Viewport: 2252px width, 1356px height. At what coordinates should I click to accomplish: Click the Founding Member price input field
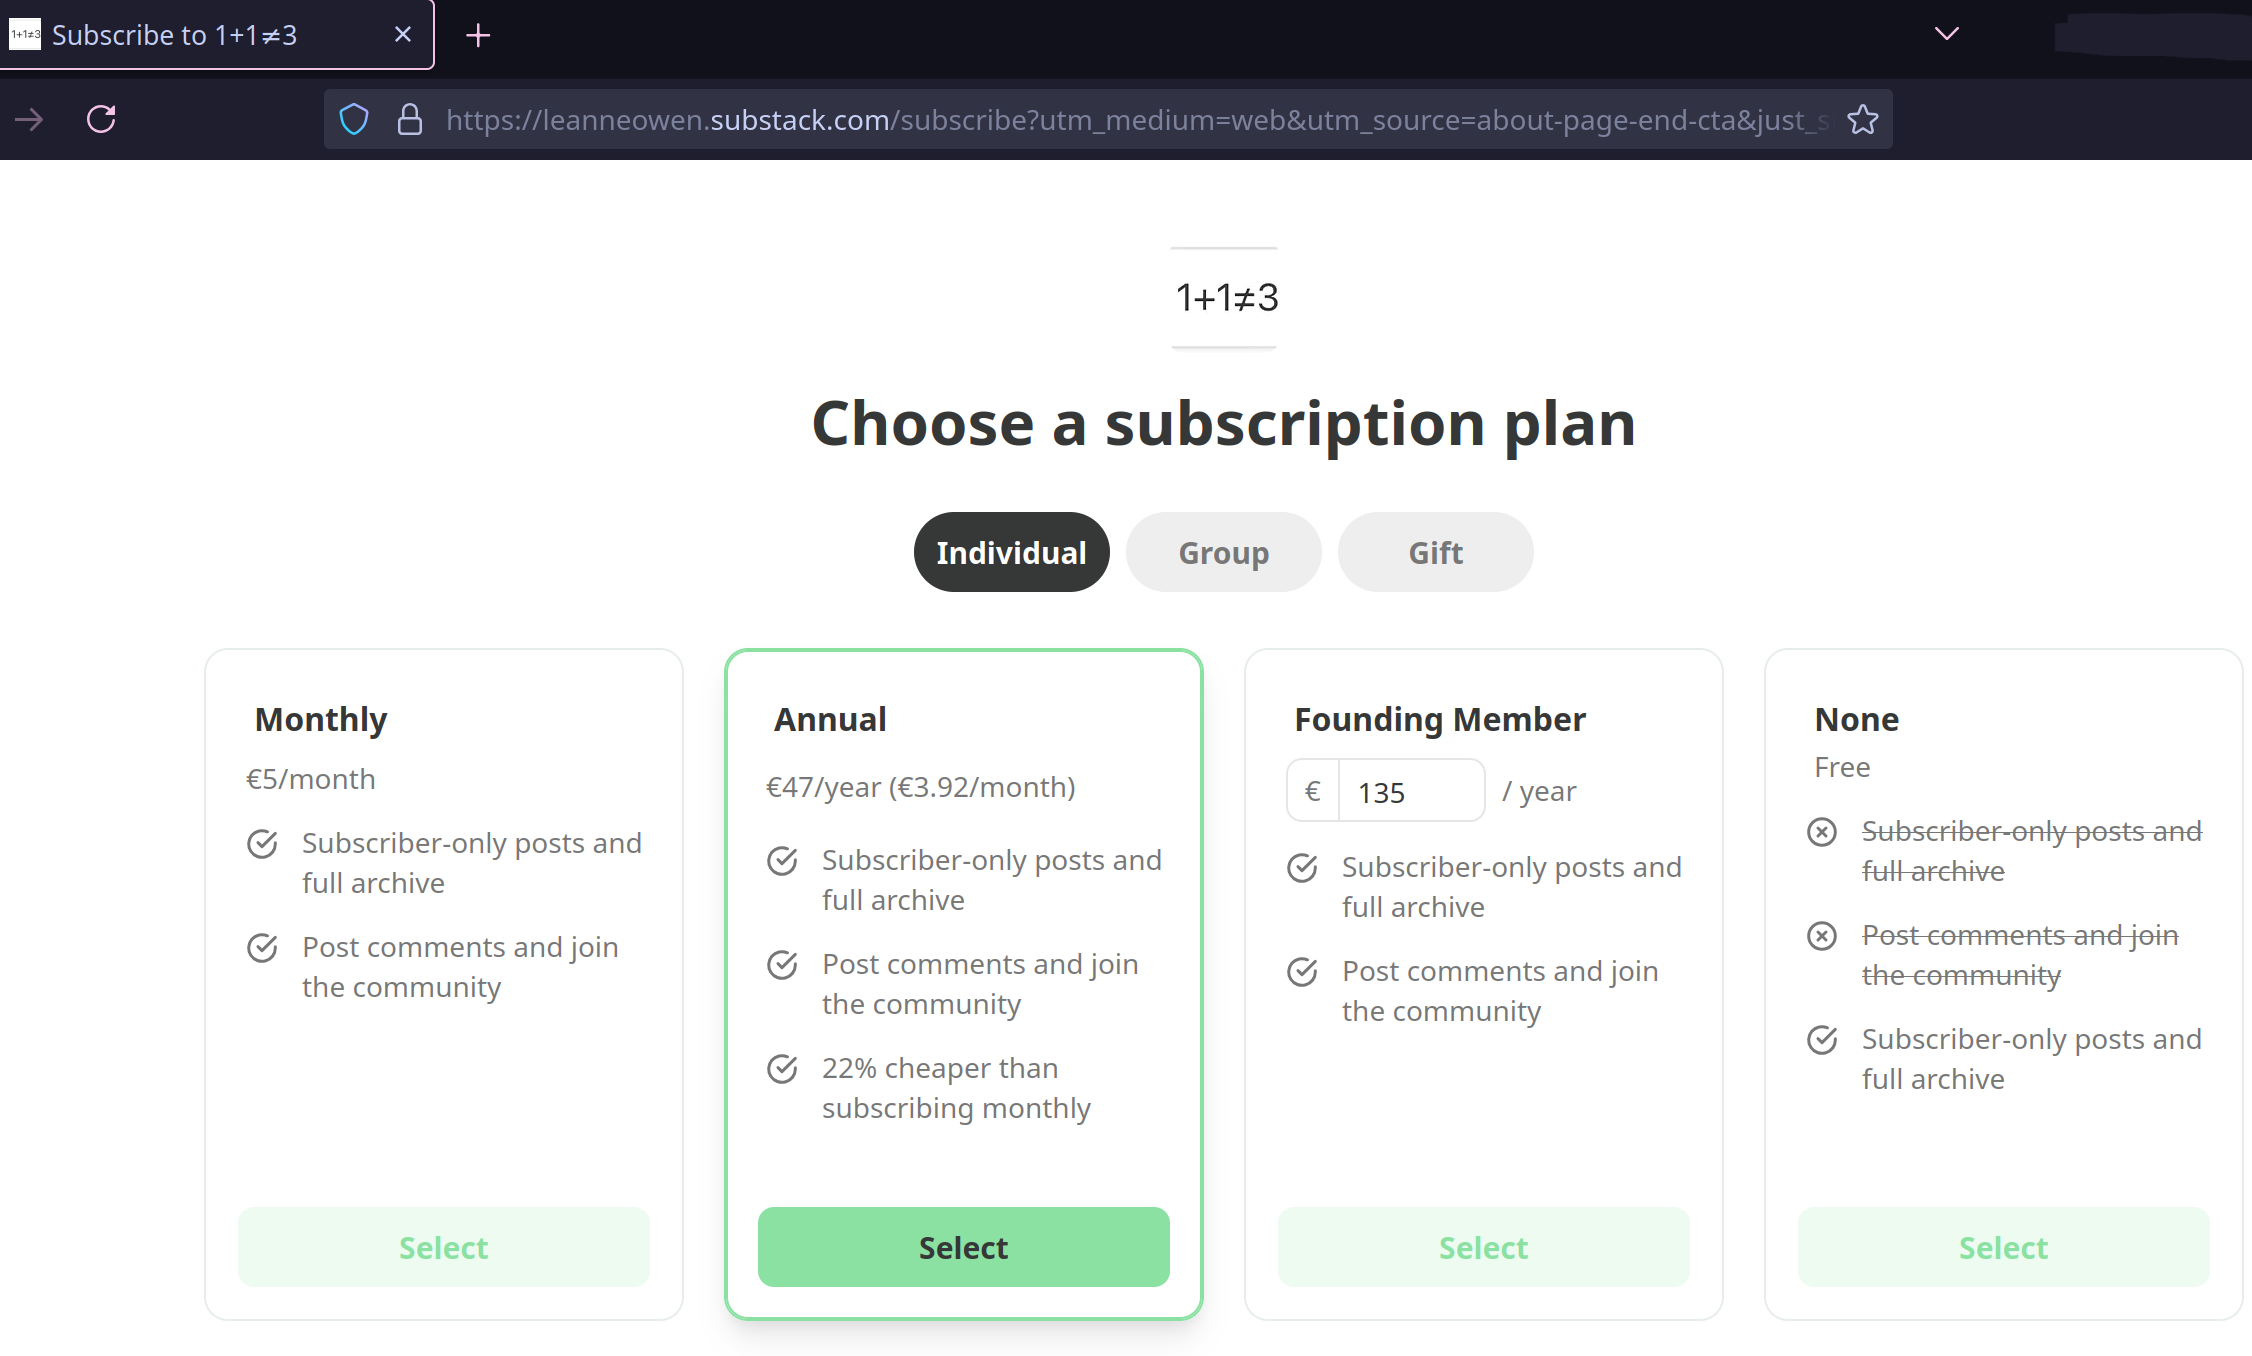[1410, 792]
